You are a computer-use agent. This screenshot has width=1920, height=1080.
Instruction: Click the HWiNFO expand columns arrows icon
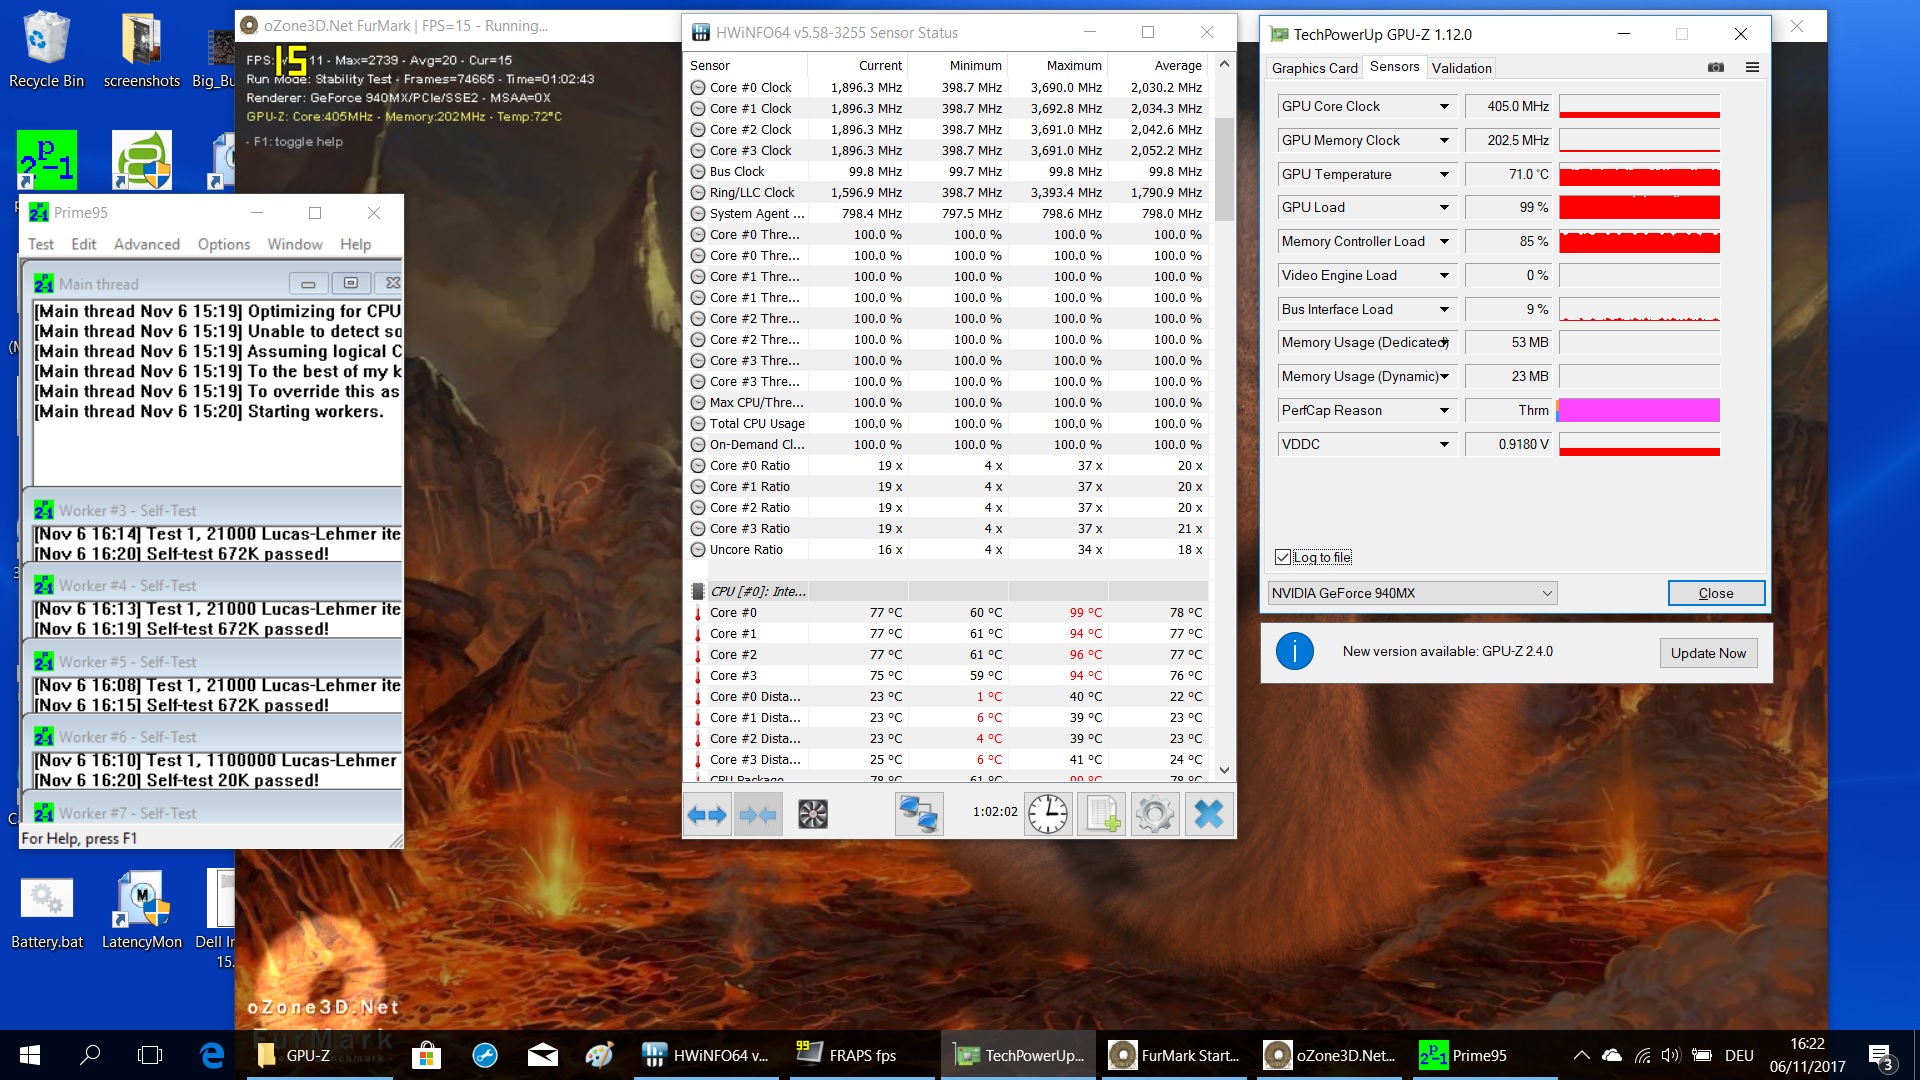[x=707, y=815]
